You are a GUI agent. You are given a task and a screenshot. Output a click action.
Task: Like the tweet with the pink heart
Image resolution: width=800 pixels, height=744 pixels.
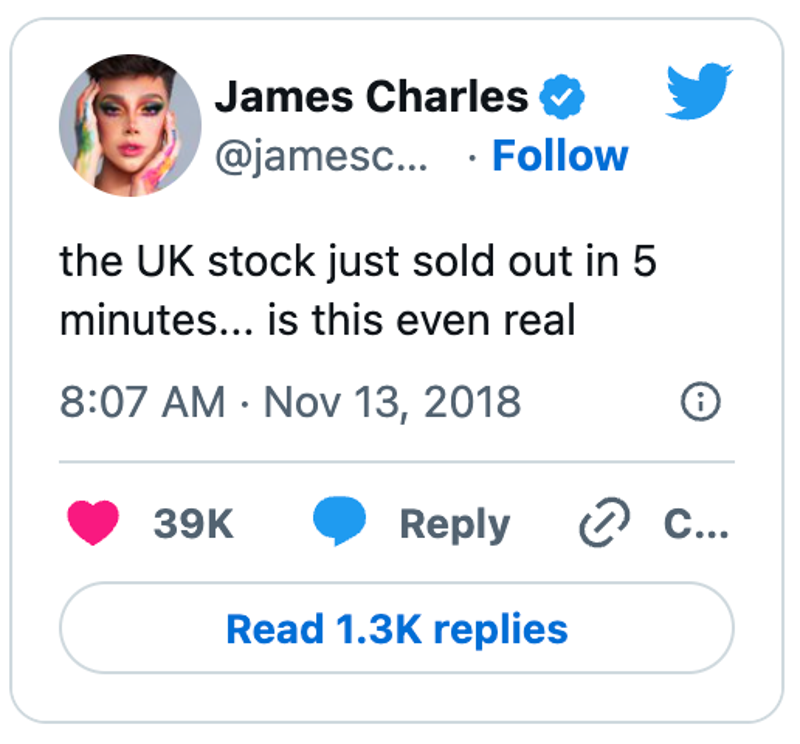point(93,523)
